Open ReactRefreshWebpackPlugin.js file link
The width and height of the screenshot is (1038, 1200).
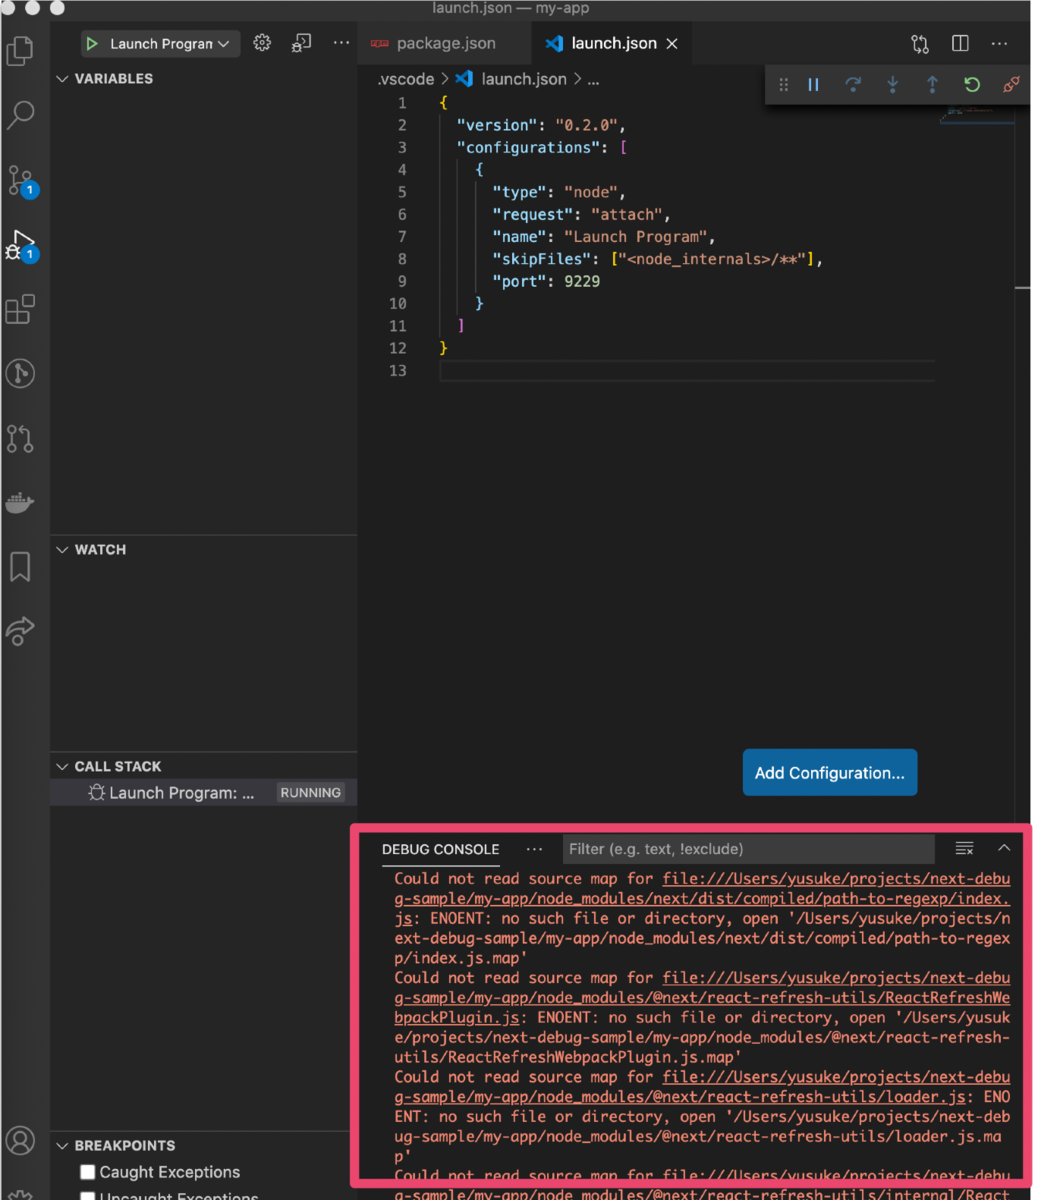702,997
